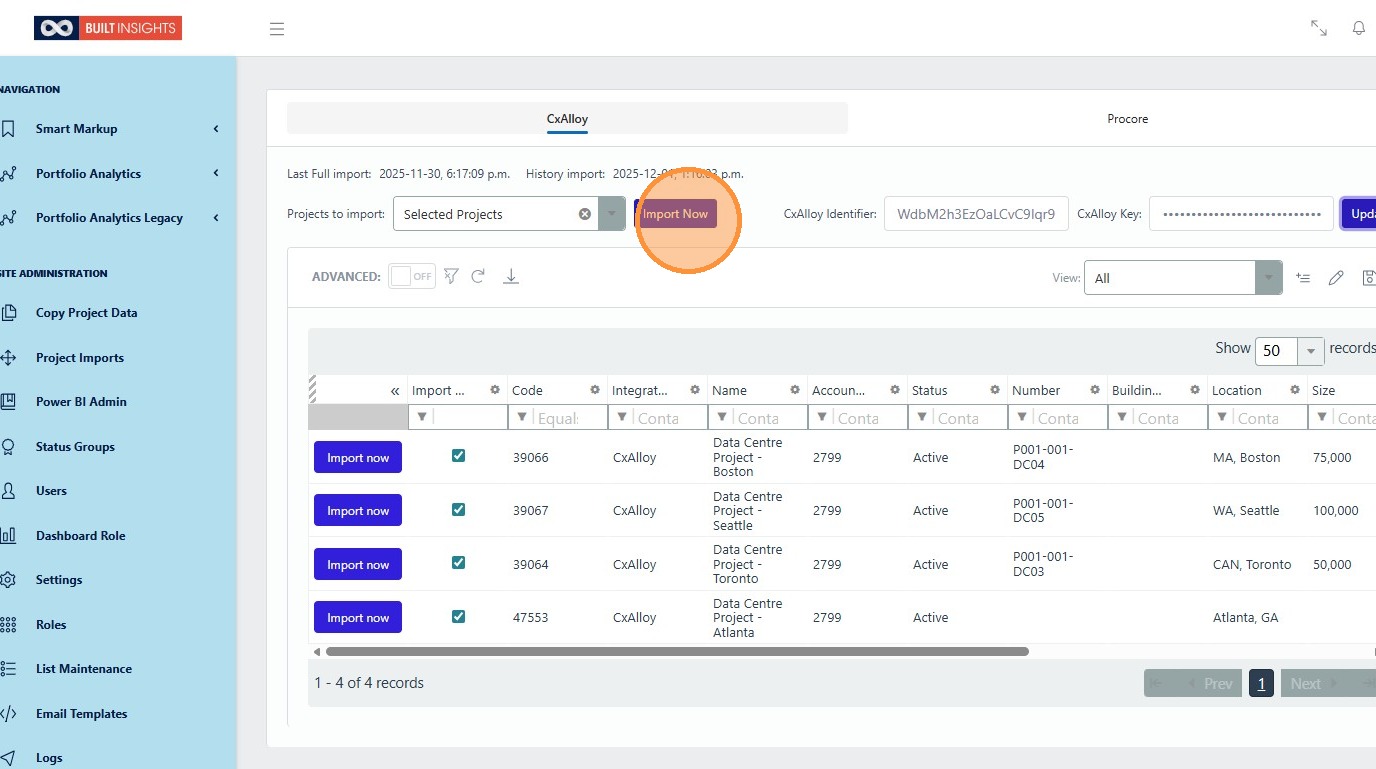Screen dimensions: 1376x769
Task: Open Name column settings gear
Action: [795, 390]
